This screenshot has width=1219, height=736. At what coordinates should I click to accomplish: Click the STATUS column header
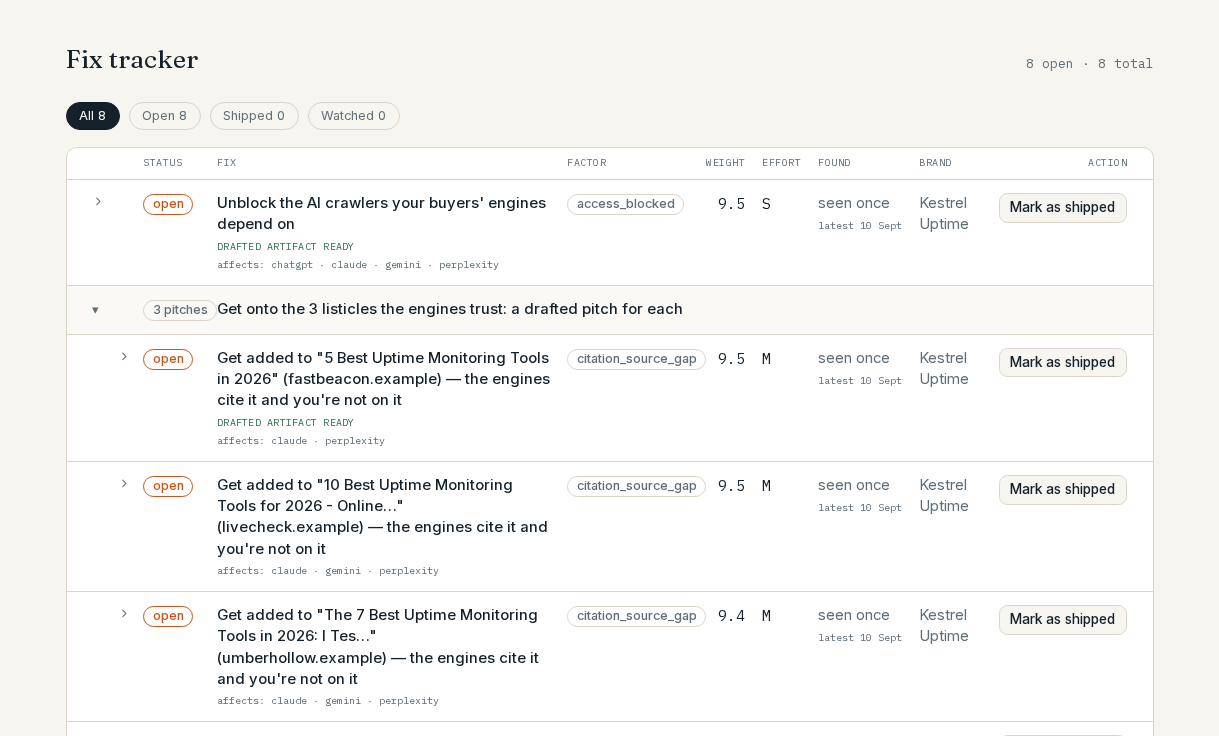tap(163, 163)
